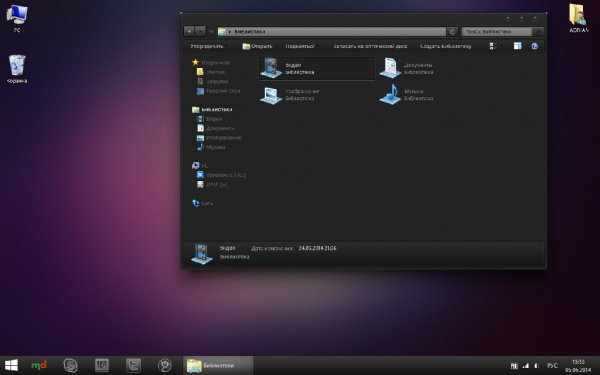Focus the Поиск: Библиотеки search field
The height and width of the screenshot is (375, 600).
point(496,31)
